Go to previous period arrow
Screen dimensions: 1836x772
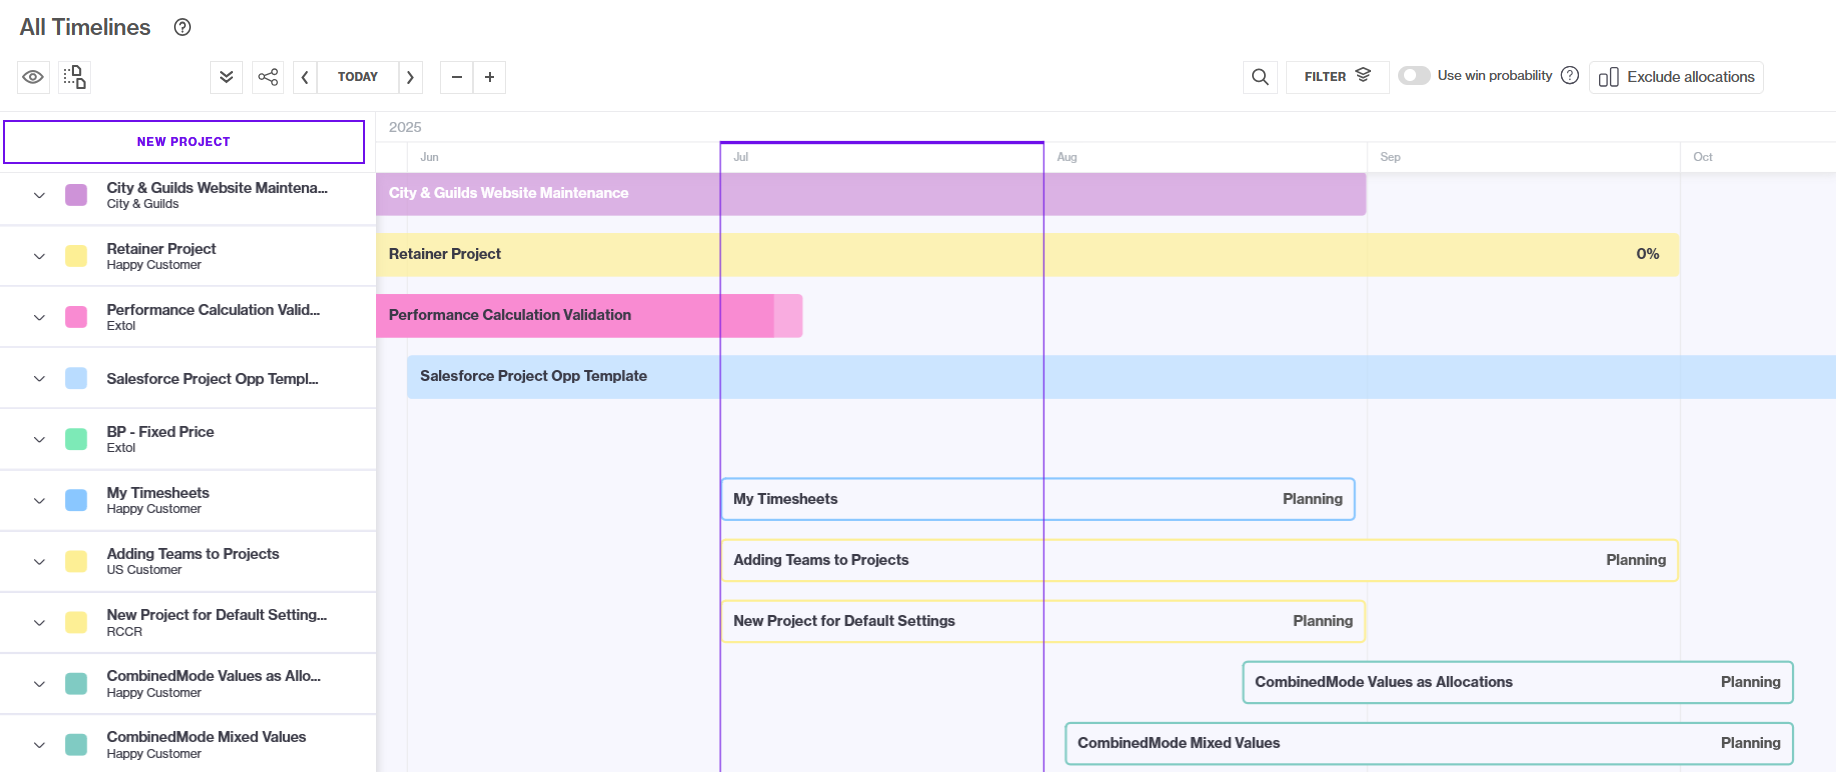tap(305, 77)
